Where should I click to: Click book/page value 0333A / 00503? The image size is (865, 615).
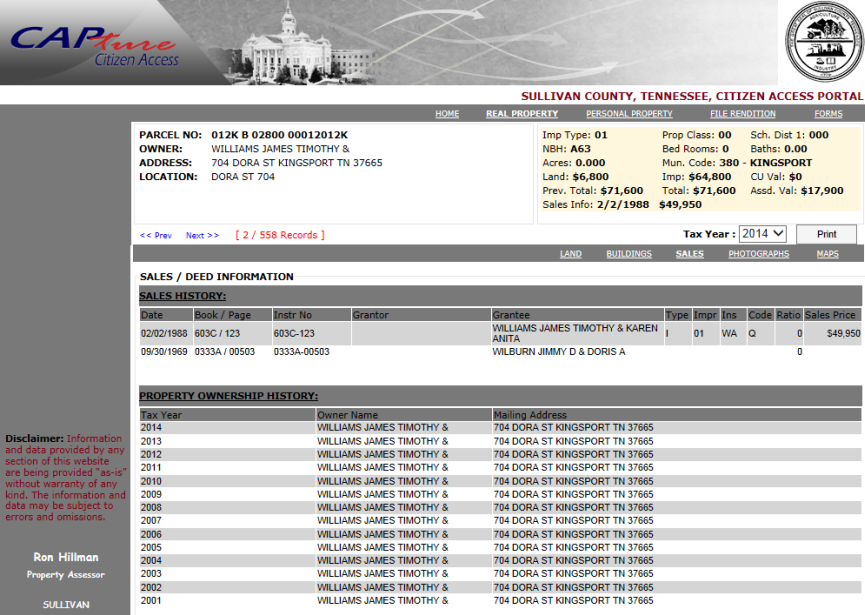(x=225, y=352)
